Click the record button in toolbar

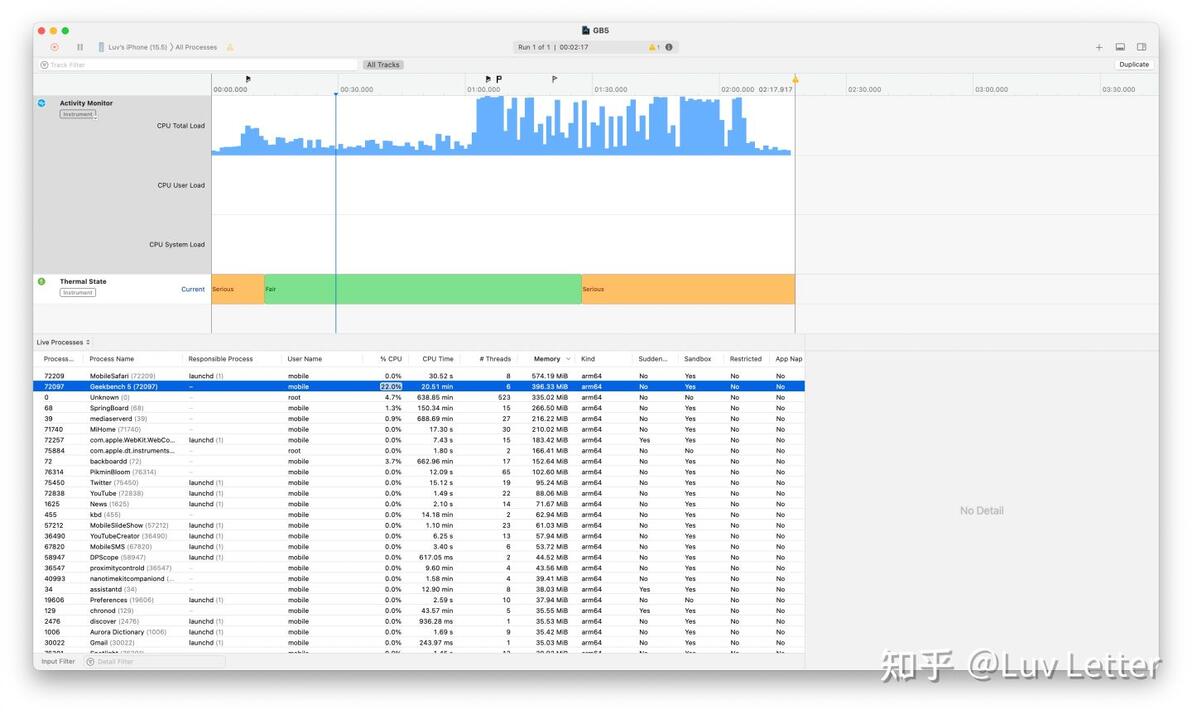click(x=55, y=47)
